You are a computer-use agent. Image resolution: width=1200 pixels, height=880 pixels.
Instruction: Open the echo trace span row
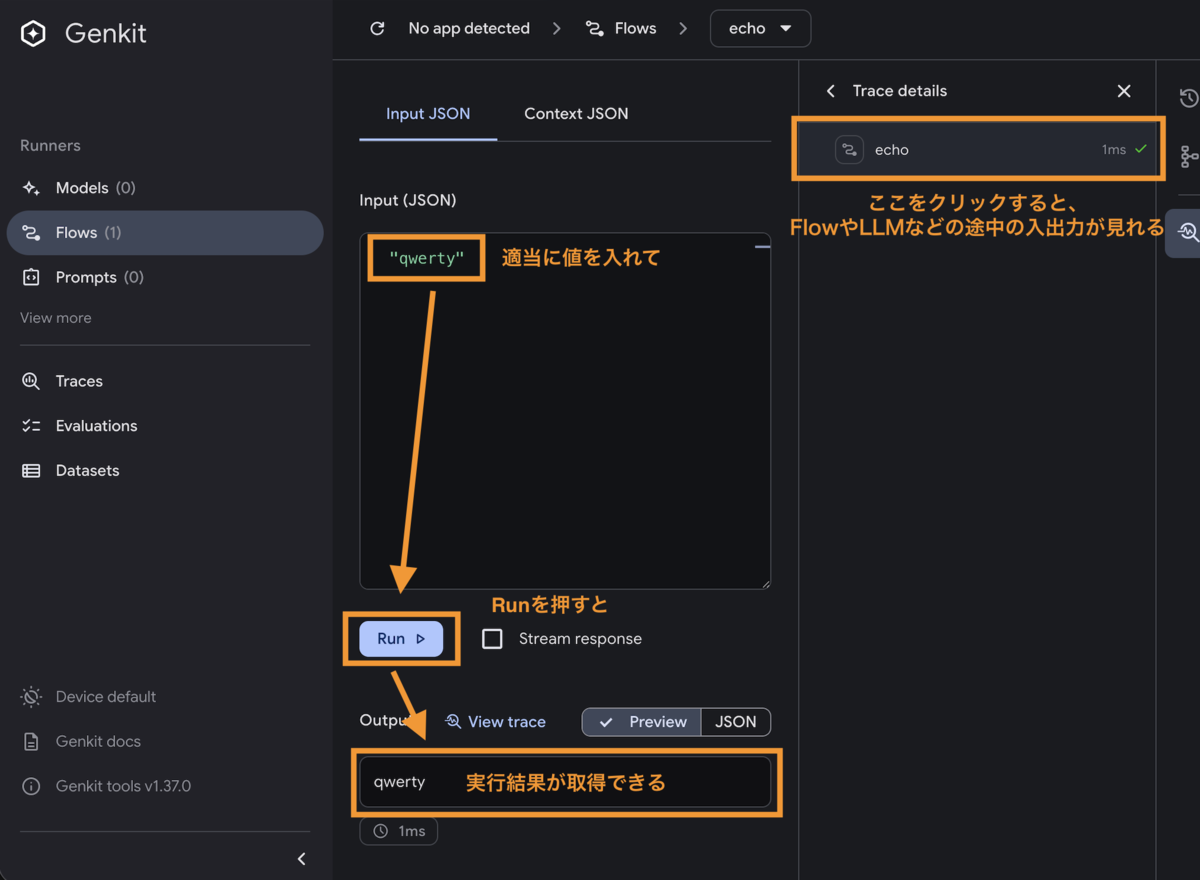click(x=977, y=150)
